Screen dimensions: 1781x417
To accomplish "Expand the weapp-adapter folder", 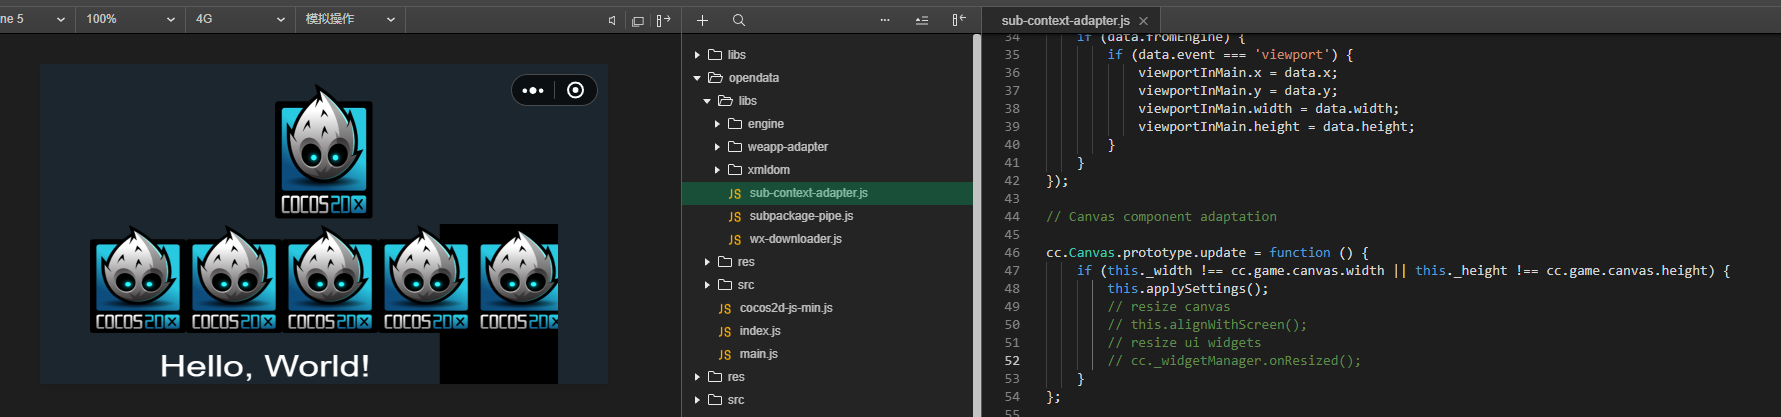I will point(717,147).
